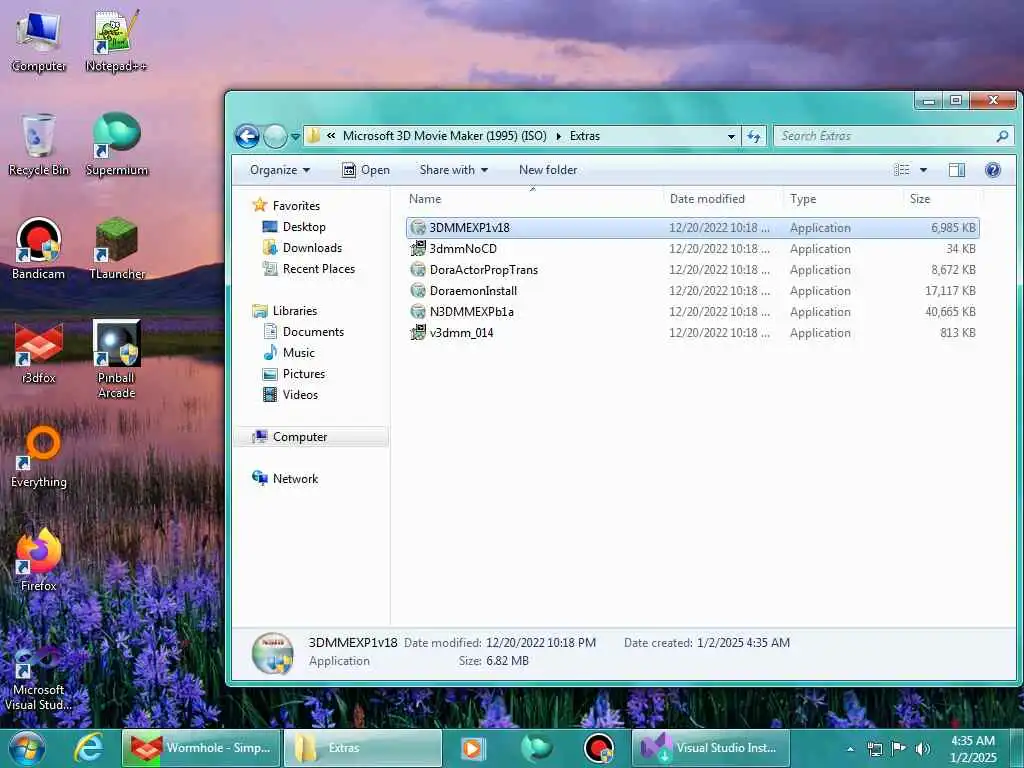Open the Computer desktop icon
This screenshot has width=1024, height=768.
tap(39, 42)
